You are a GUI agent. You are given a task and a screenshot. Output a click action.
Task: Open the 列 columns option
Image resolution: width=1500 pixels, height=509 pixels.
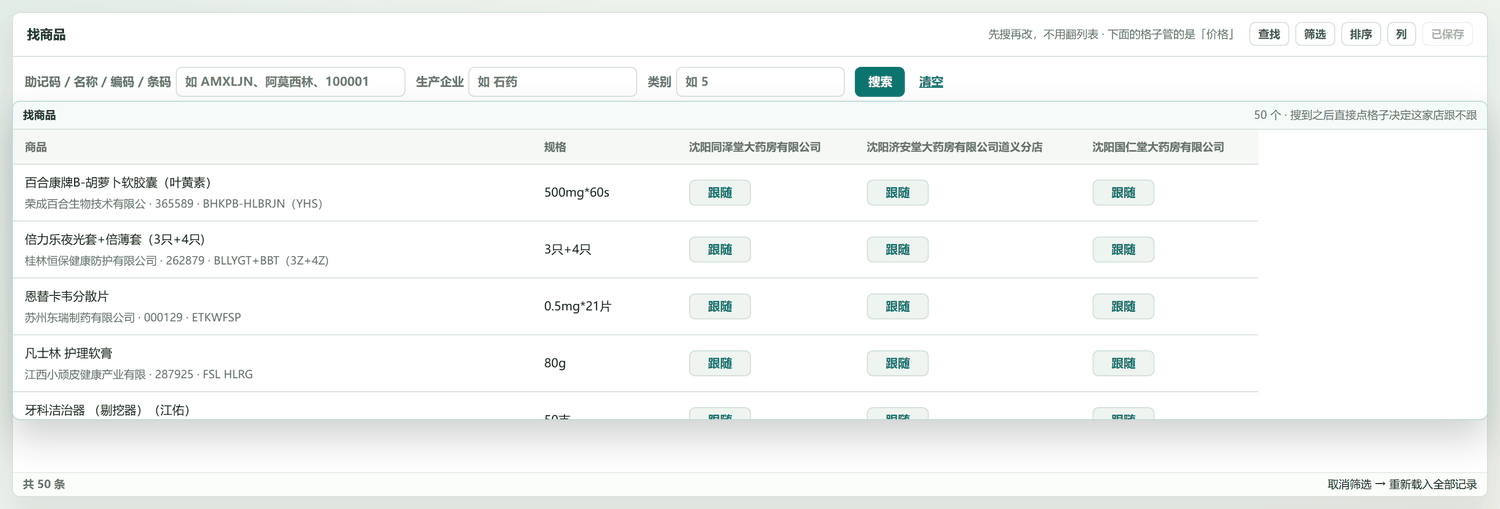point(1401,34)
